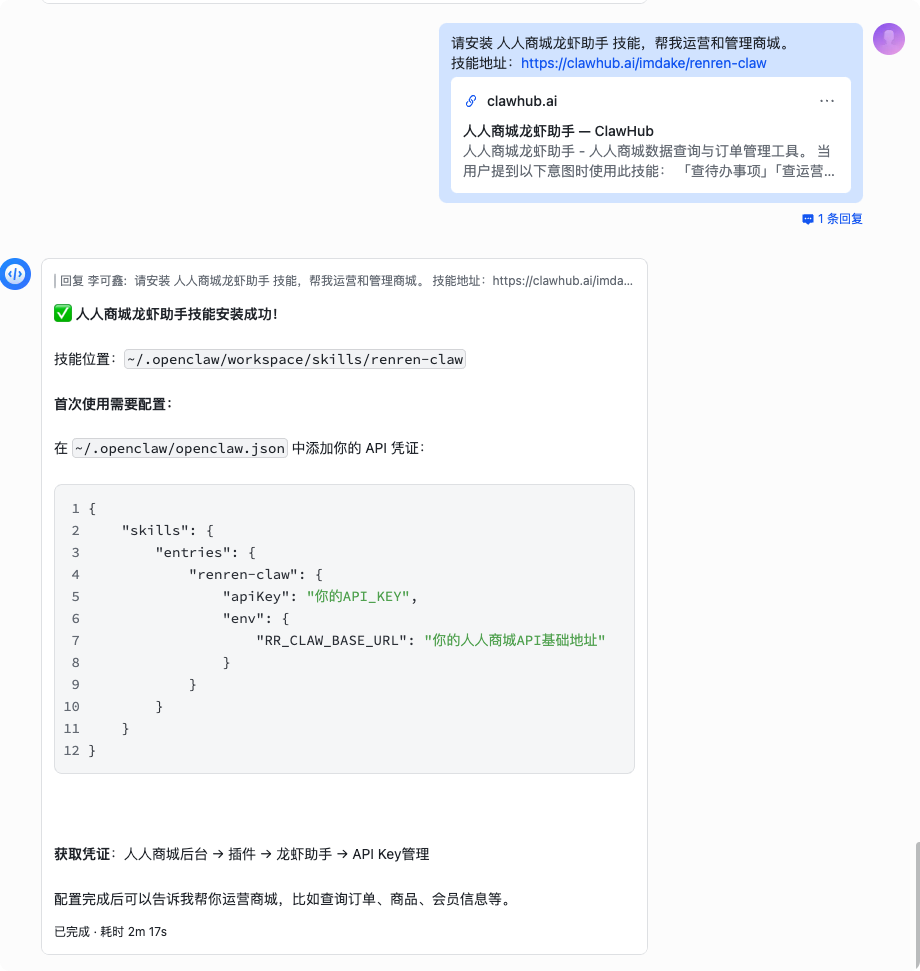
Task: Click the blue bot avatar icon
Action: pyautogui.click(x=15, y=274)
